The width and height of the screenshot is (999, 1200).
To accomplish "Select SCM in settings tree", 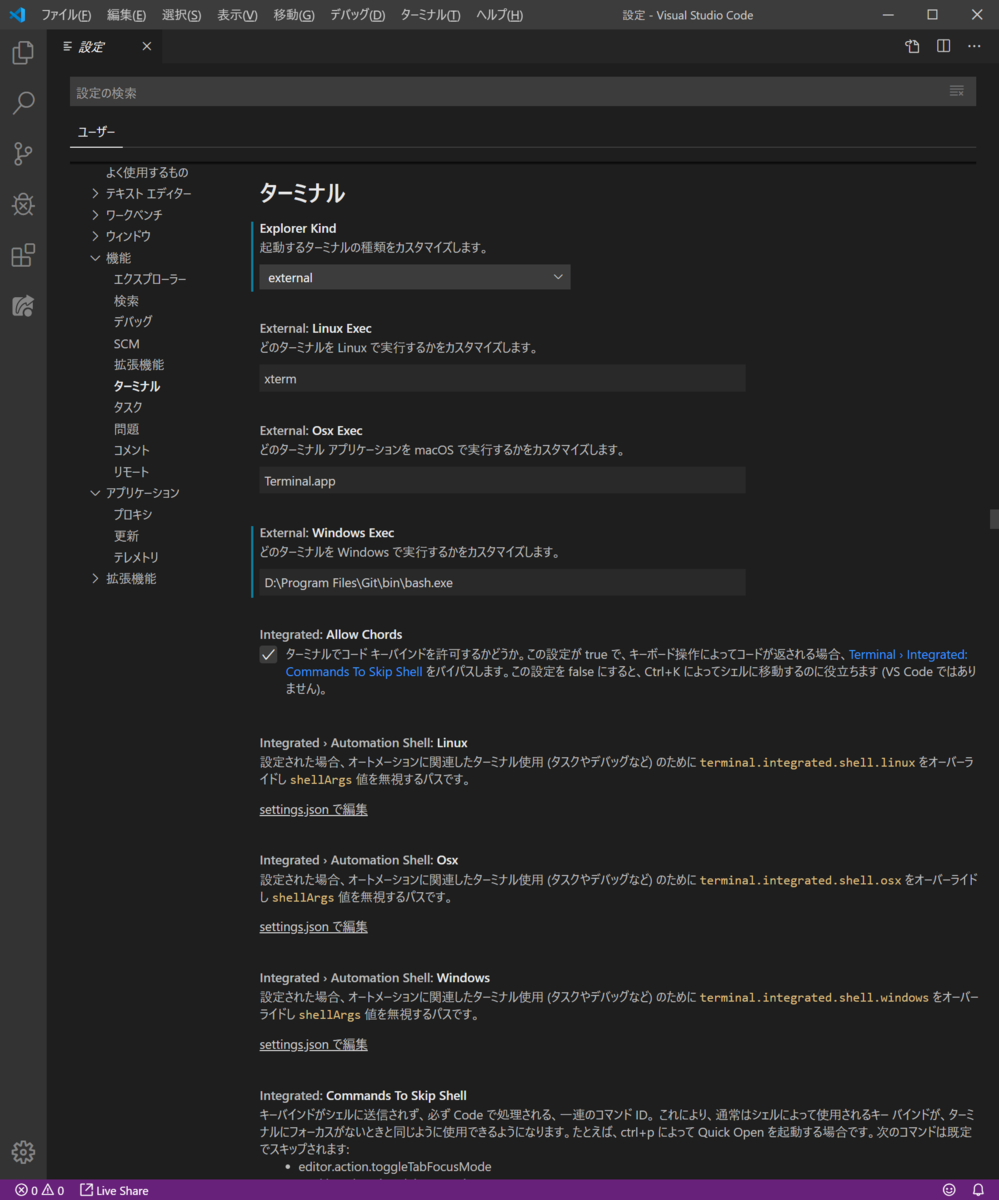I will click(x=127, y=344).
